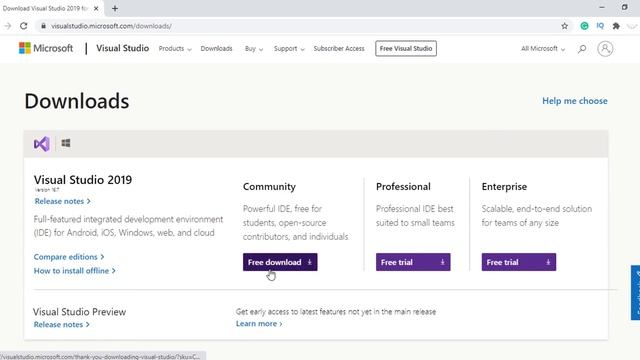640x360 pixels.
Task: Click the Professional edition heading
Action: pos(403,187)
